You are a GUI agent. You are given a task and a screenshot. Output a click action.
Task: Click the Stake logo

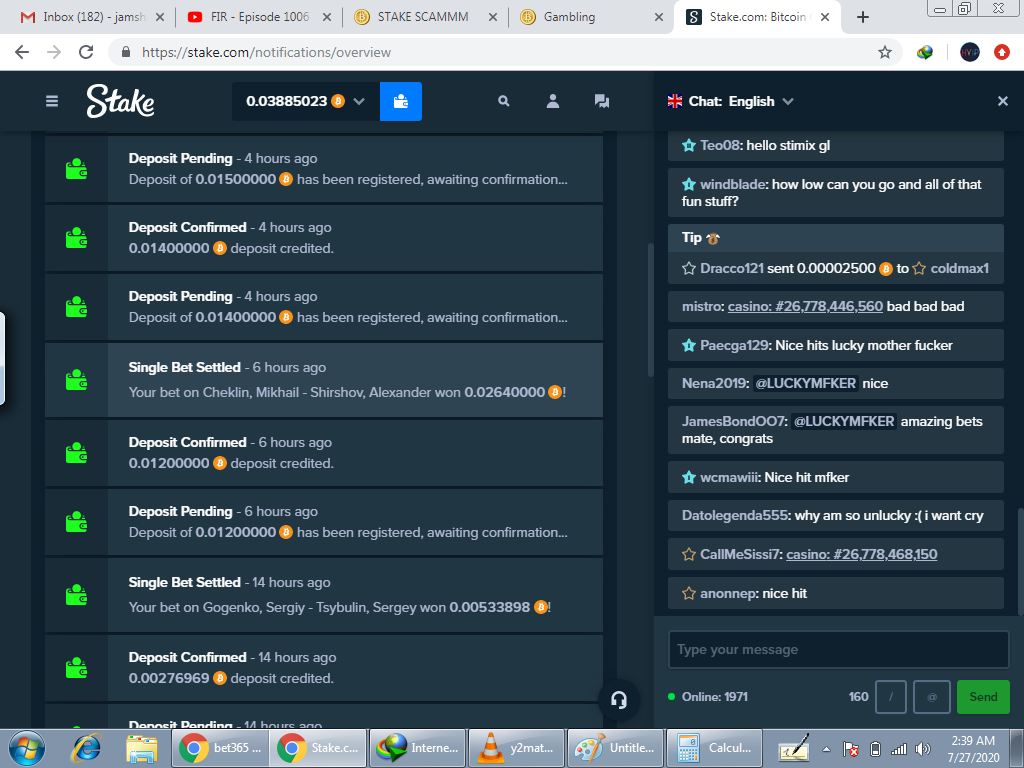point(121,101)
